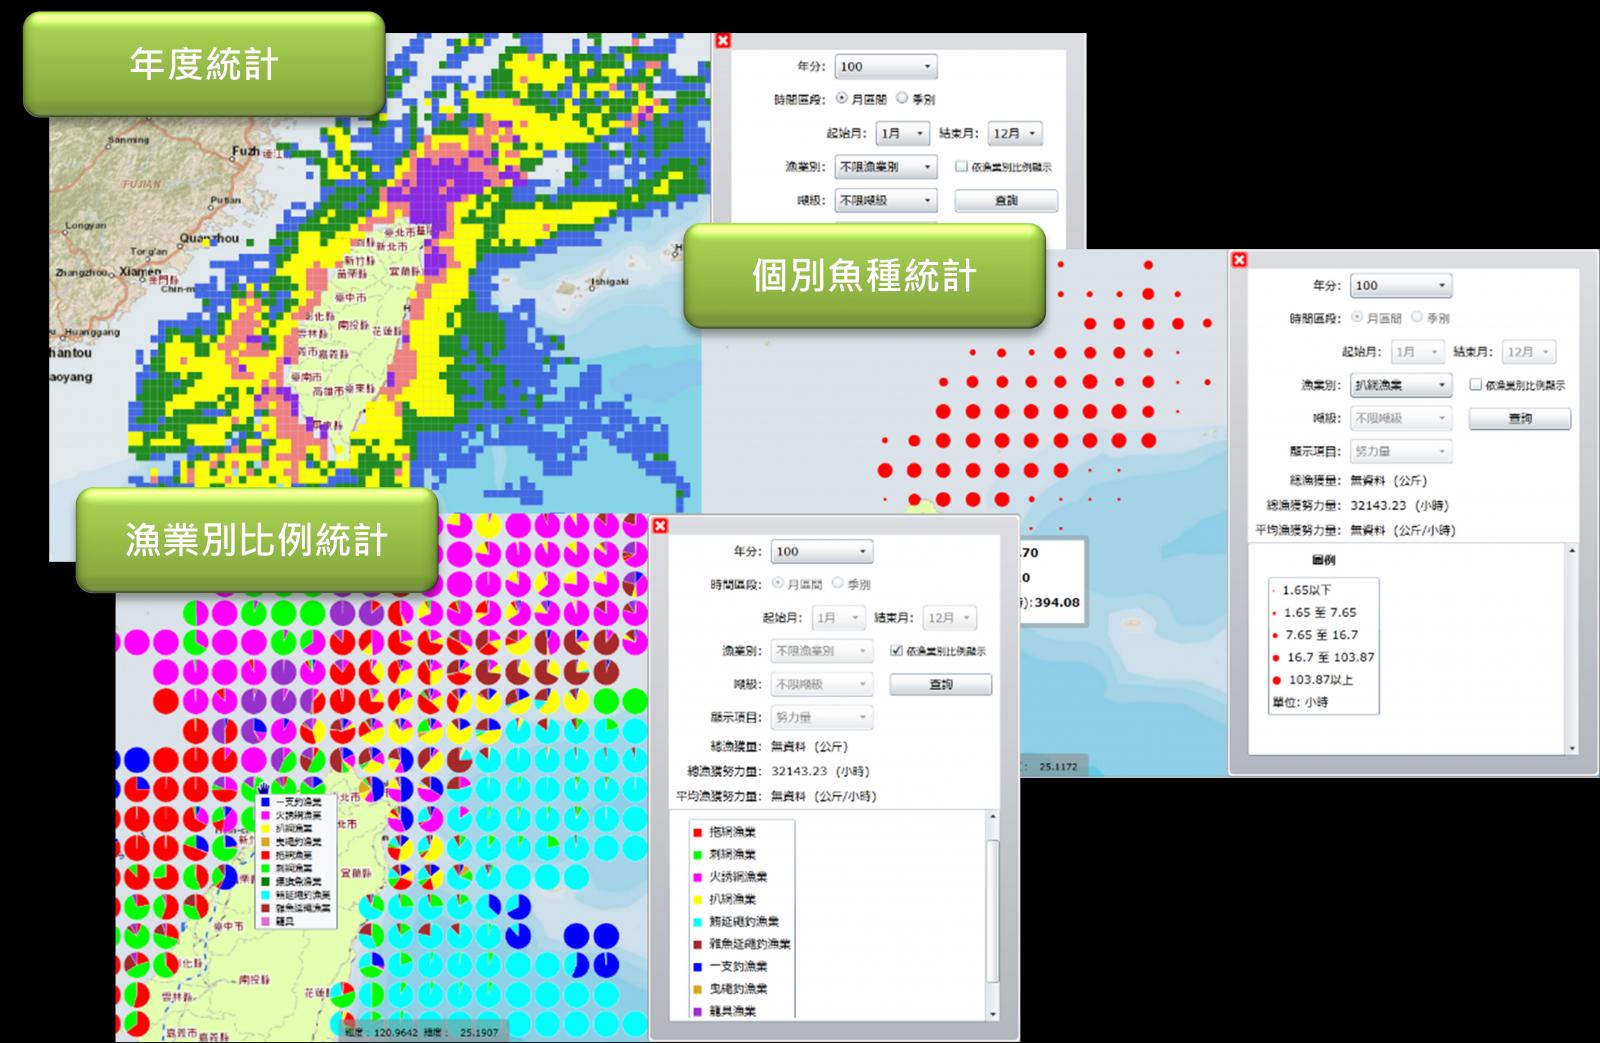Click the blue 一支釣漁業 legend square

click(x=697, y=967)
